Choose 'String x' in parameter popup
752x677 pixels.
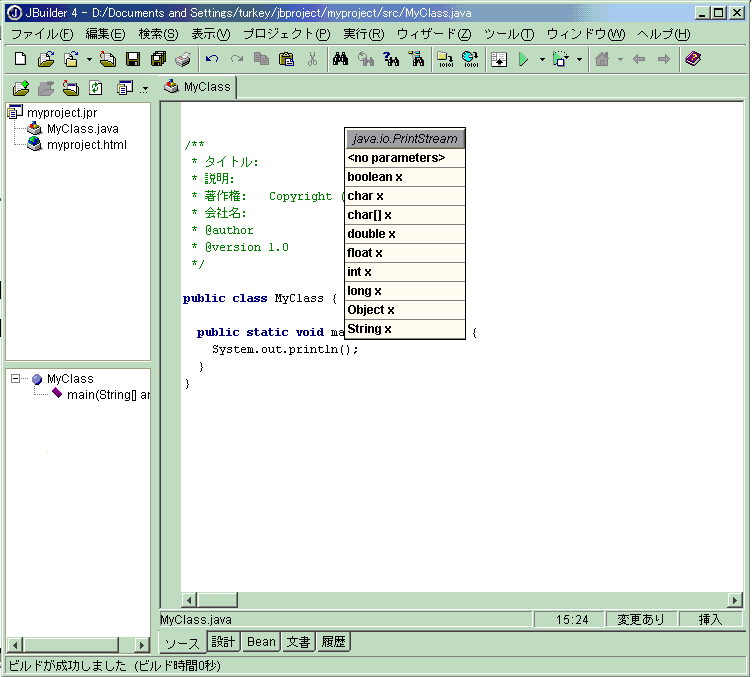tap(370, 329)
